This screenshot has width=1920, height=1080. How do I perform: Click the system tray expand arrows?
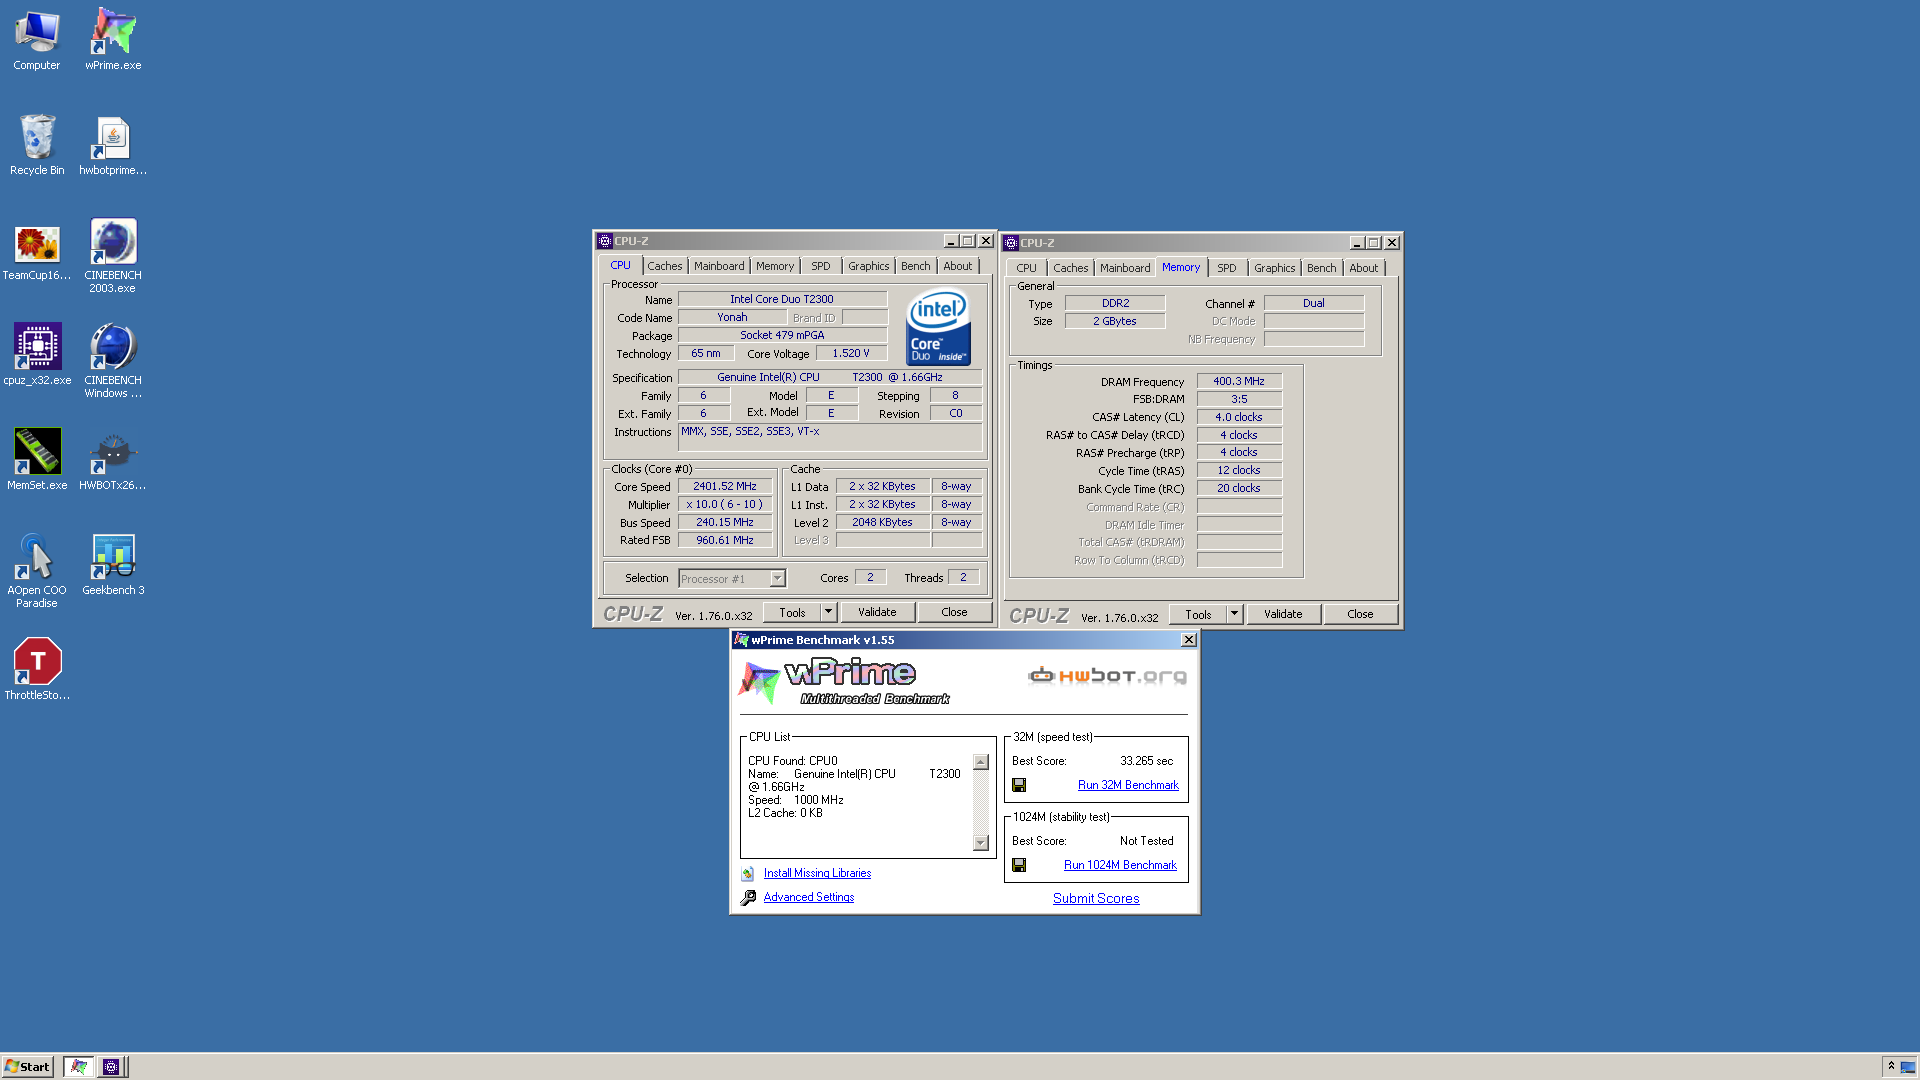pyautogui.click(x=1890, y=1066)
